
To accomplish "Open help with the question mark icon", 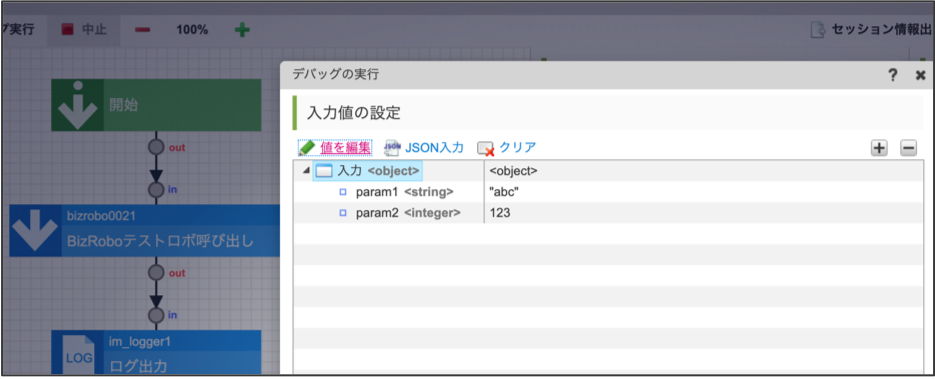I will pos(893,75).
